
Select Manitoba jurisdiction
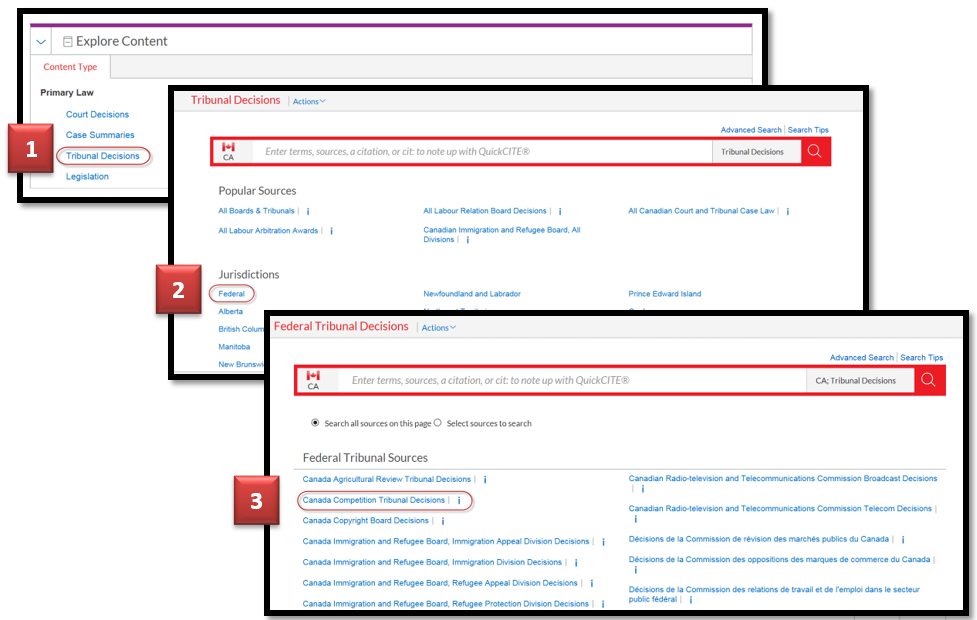point(234,347)
